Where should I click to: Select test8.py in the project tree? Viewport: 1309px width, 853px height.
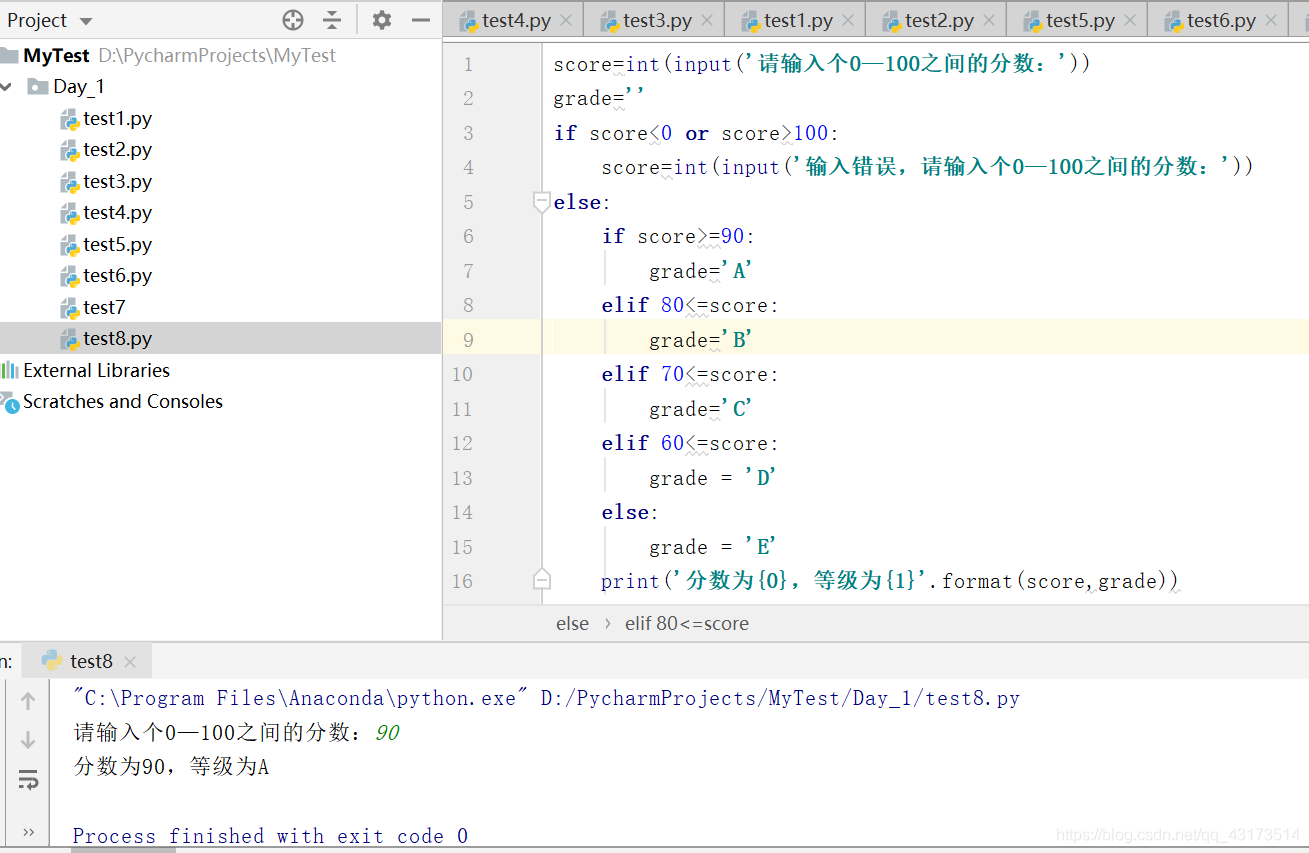tap(118, 338)
